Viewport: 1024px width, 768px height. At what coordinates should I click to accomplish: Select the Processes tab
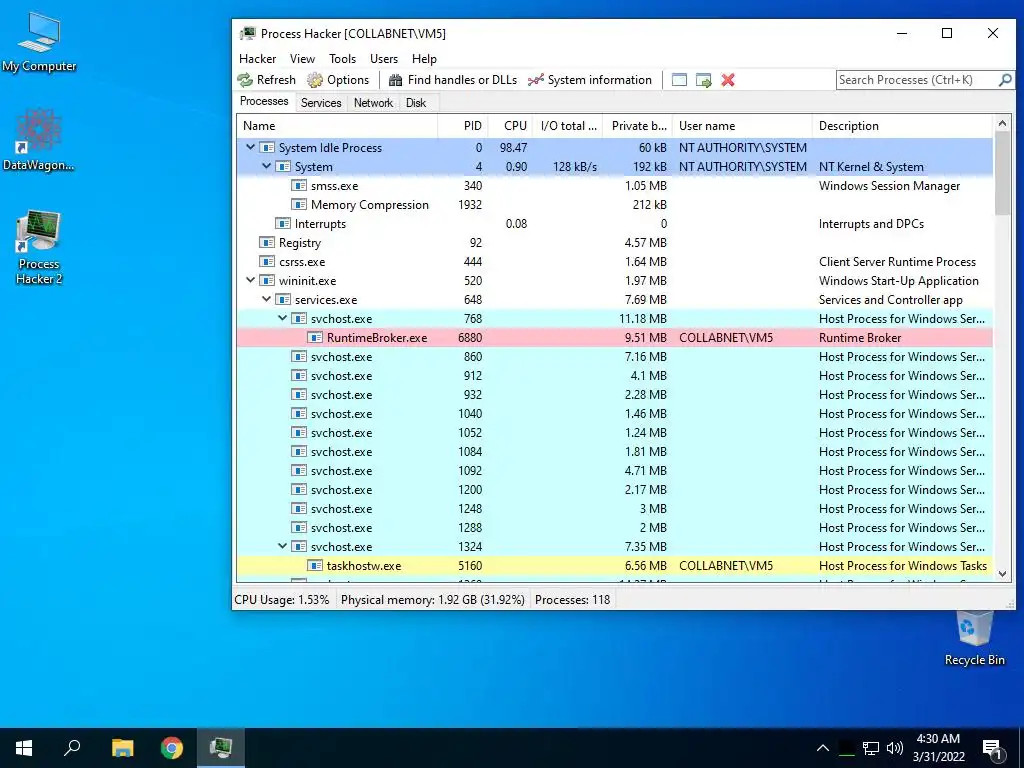264,101
